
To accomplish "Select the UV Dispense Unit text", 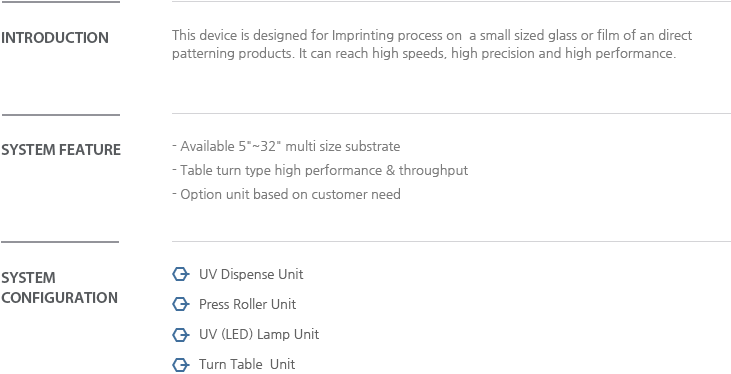I will point(251,274).
